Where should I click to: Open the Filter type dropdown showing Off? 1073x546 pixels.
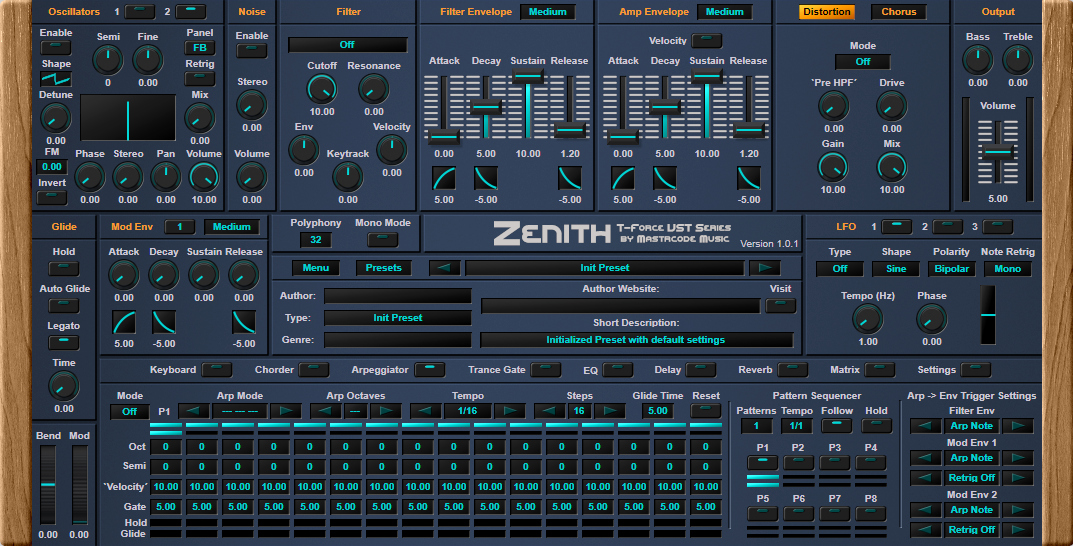pyautogui.click(x=348, y=44)
